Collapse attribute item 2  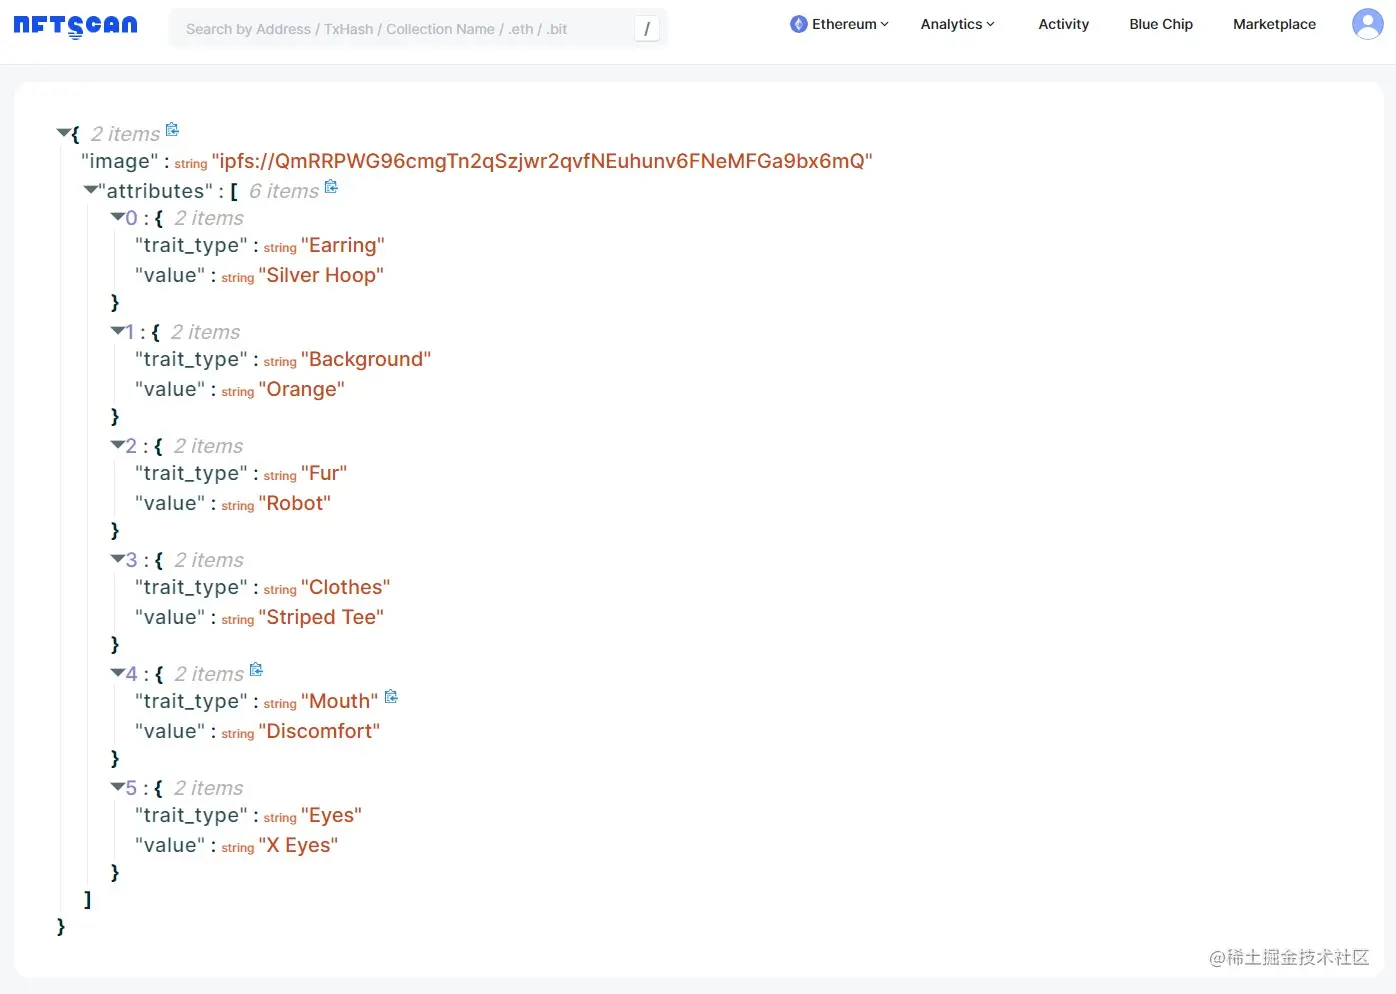click(117, 444)
